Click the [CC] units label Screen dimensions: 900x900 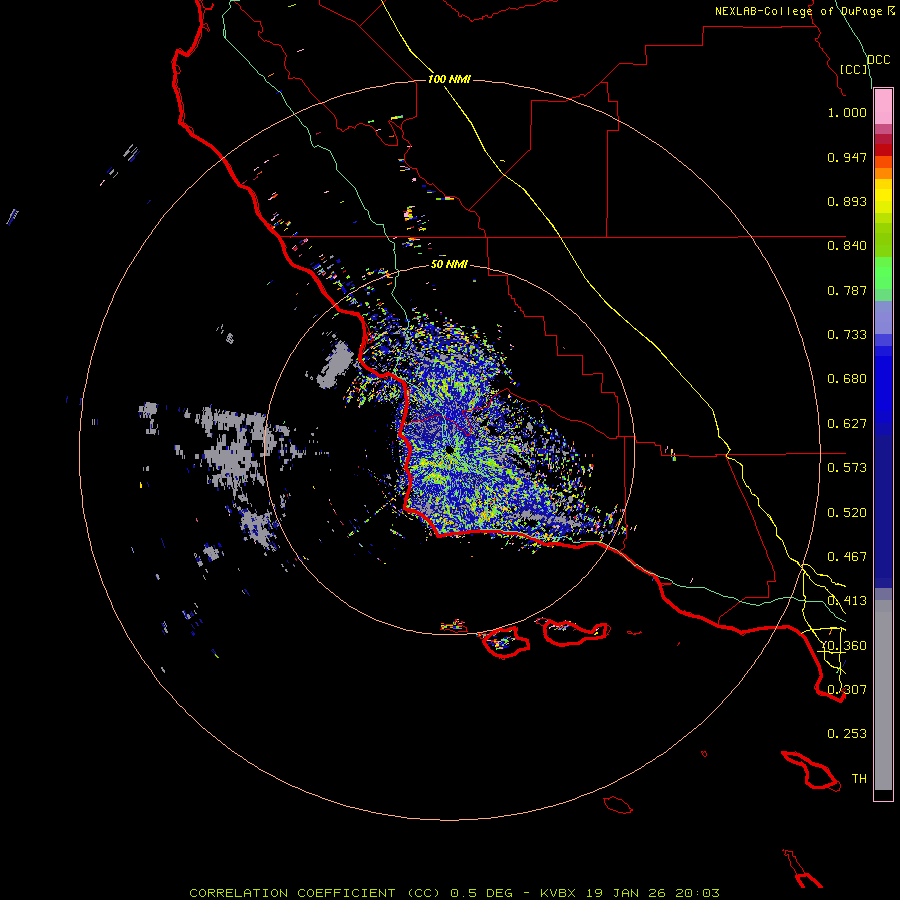click(x=854, y=69)
